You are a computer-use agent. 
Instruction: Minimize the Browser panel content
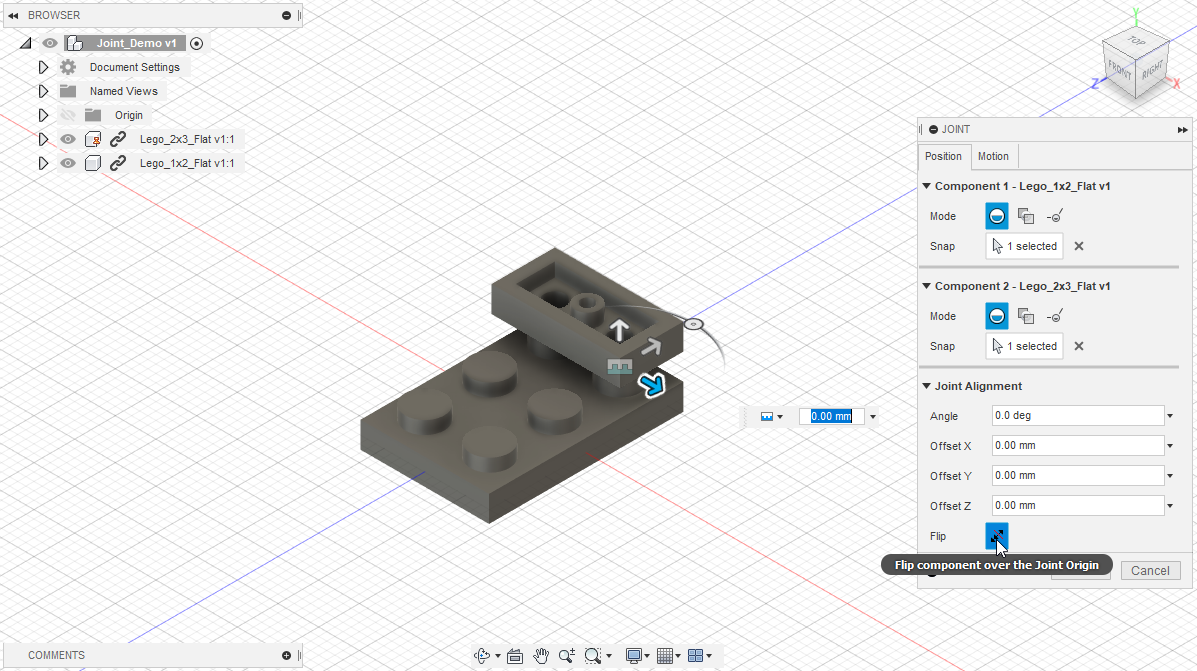(x=286, y=15)
